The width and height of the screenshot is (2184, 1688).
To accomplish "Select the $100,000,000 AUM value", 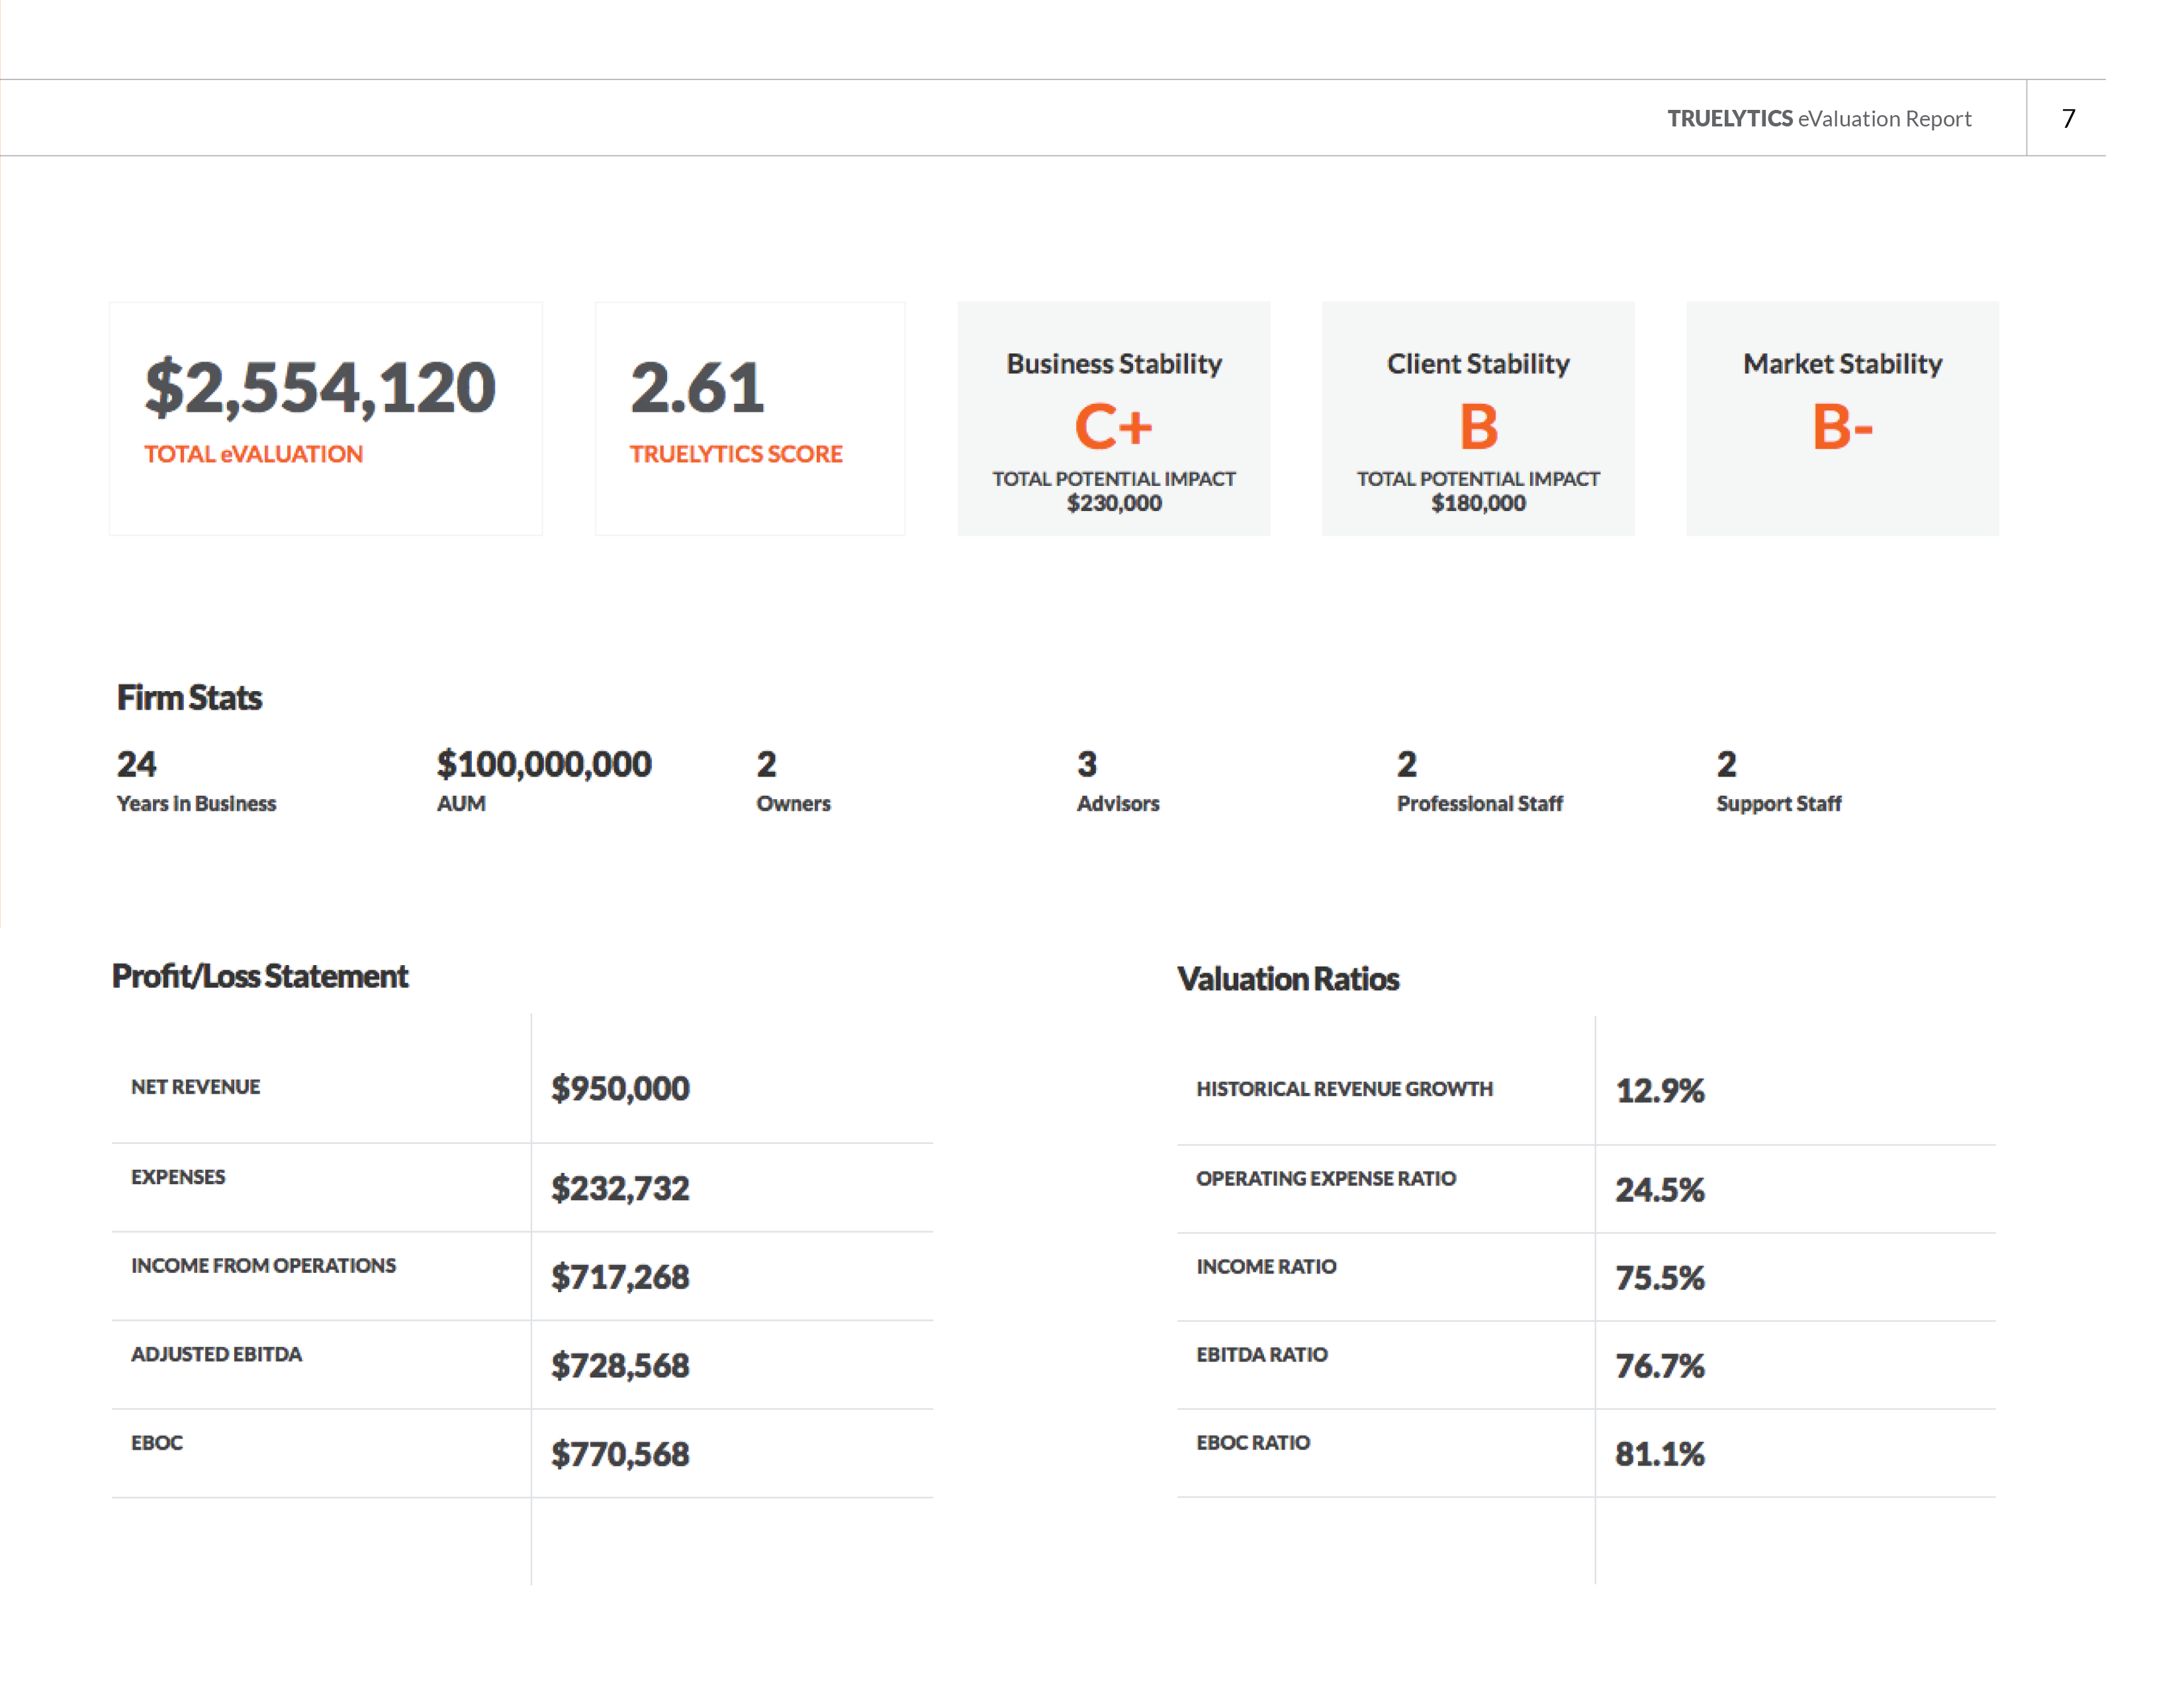I will (544, 764).
